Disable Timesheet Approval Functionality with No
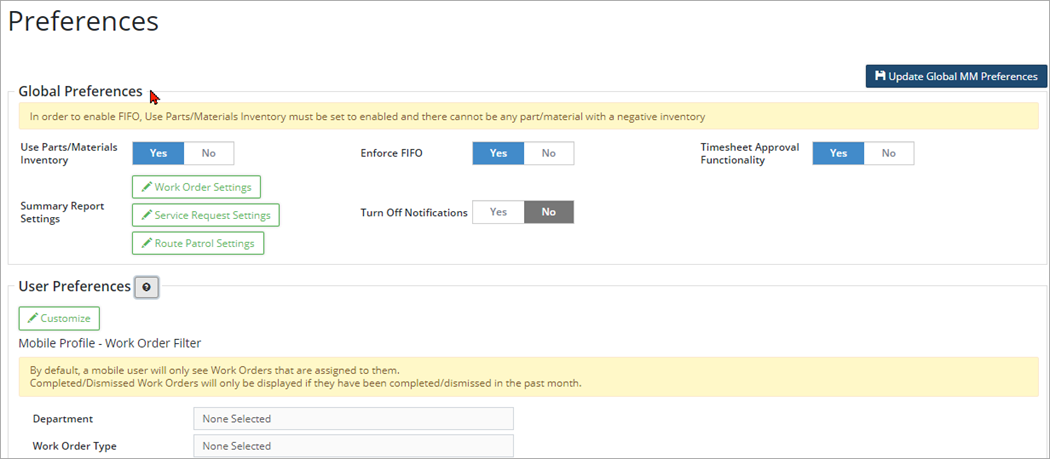Screen dimensions: 1050x459 point(888,153)
